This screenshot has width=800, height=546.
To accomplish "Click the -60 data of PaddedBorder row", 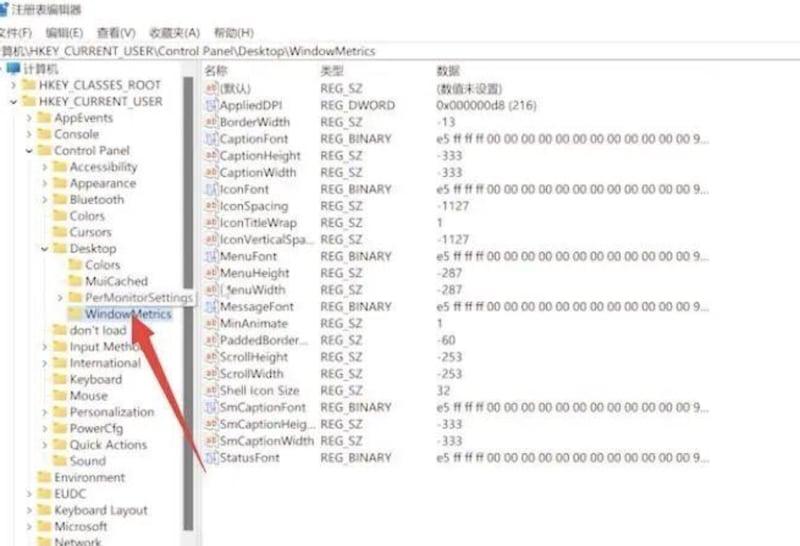I will pos(446,340).
